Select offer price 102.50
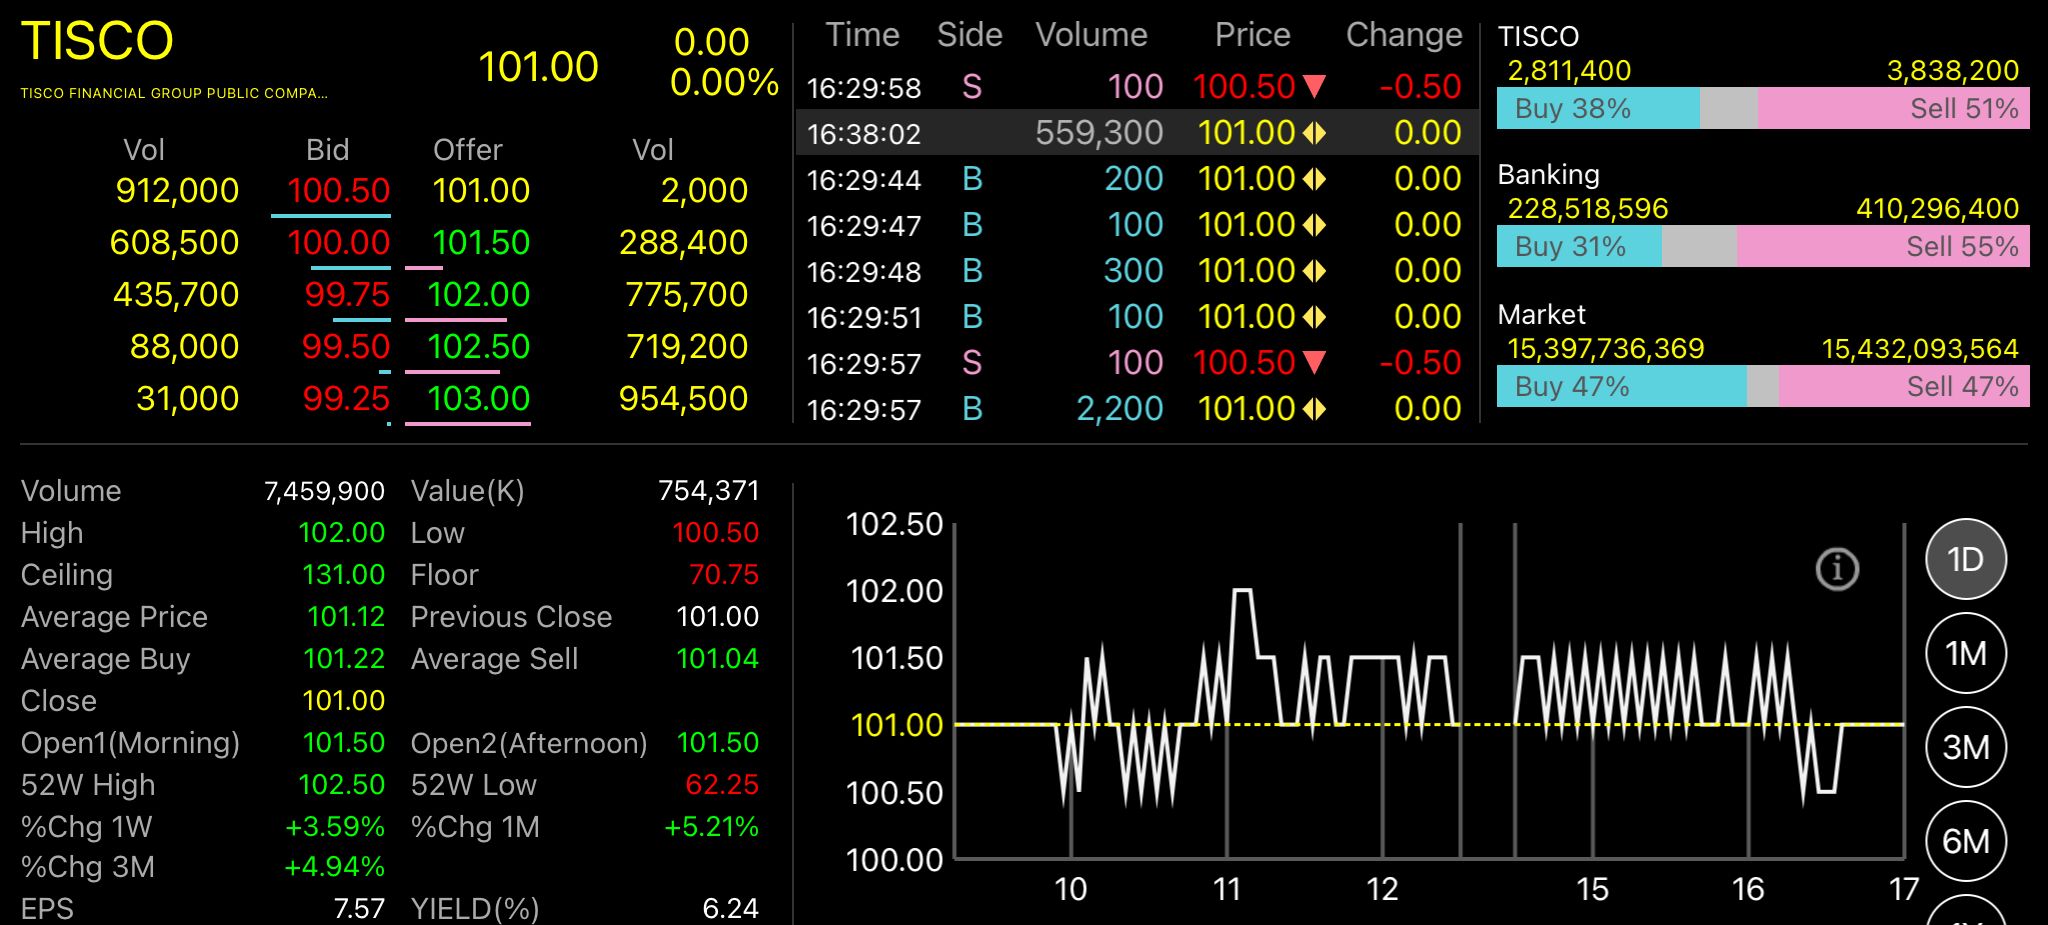Image resolution: width=2048 pixels, height=925 pixels. [x=479, y=346]
